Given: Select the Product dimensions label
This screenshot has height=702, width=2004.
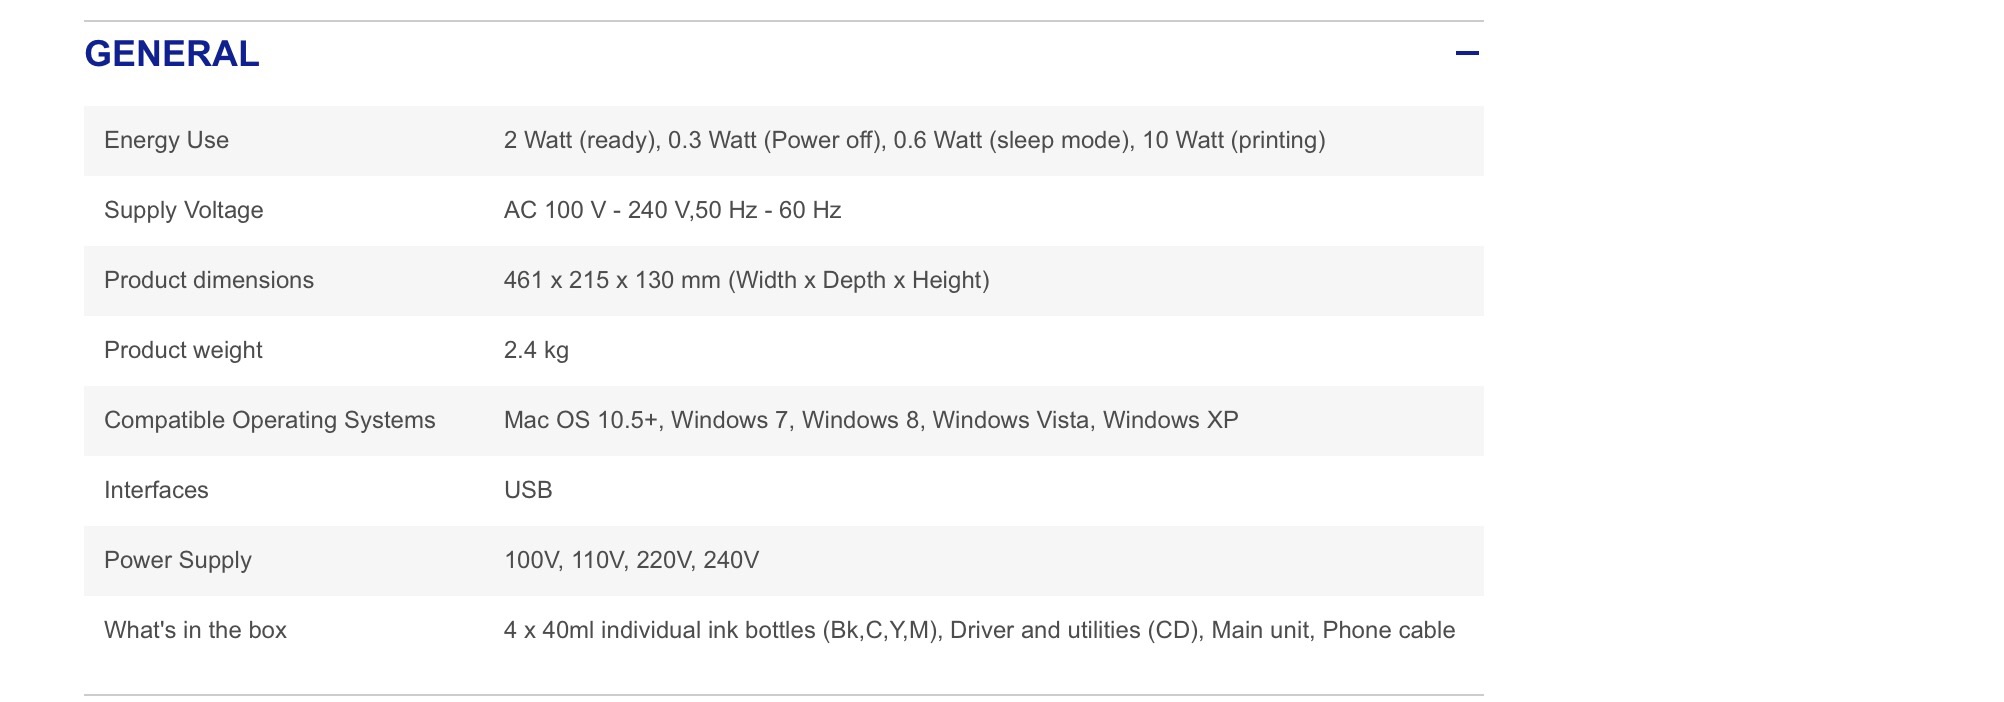Looking at the screenshot, I should tap(209, 280).
